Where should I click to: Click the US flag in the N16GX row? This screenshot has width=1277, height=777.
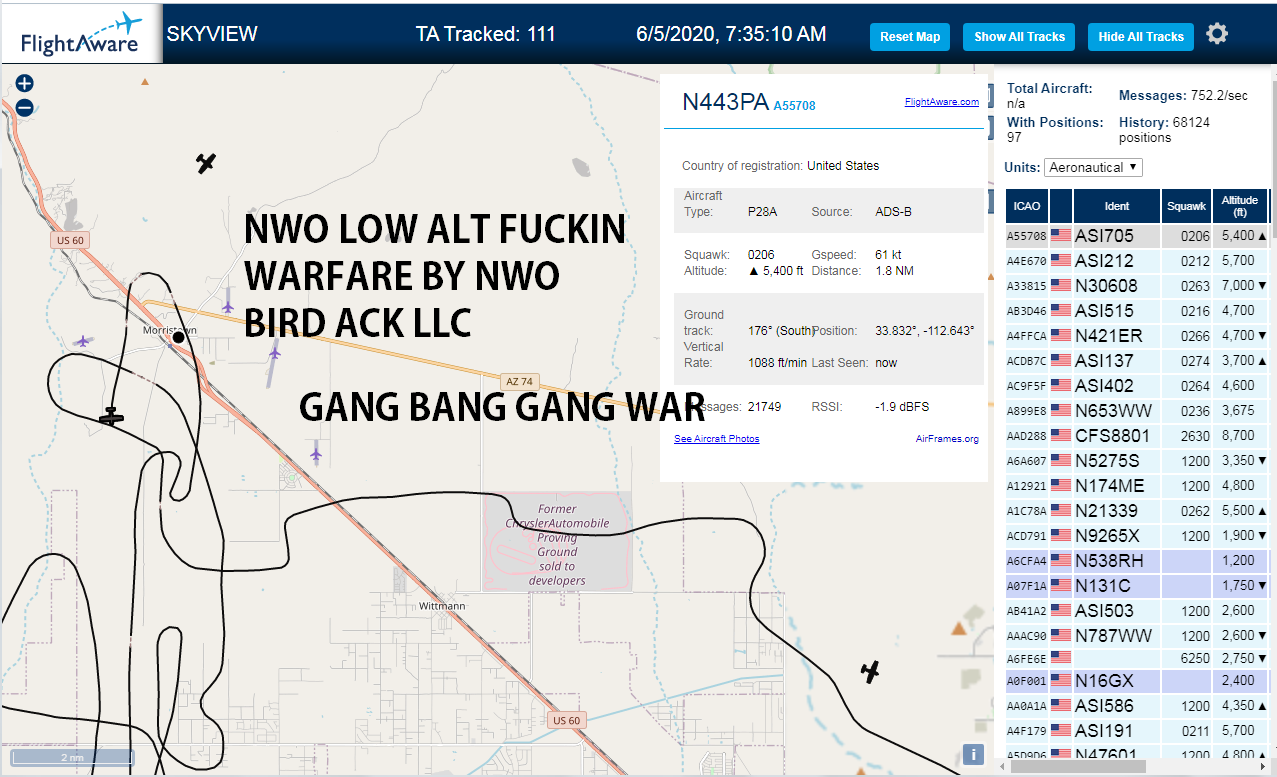click(1061, 681)
